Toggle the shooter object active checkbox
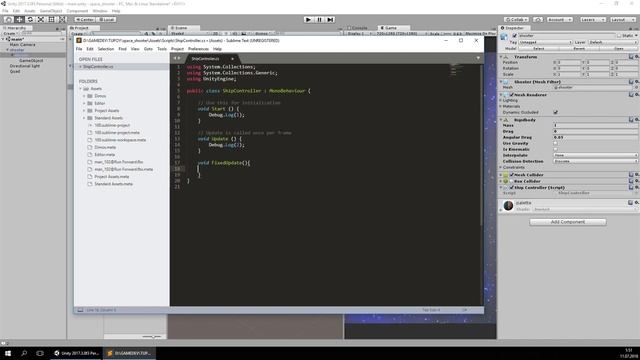This screenshot has width=640, height=360. (x=514, y=36)
